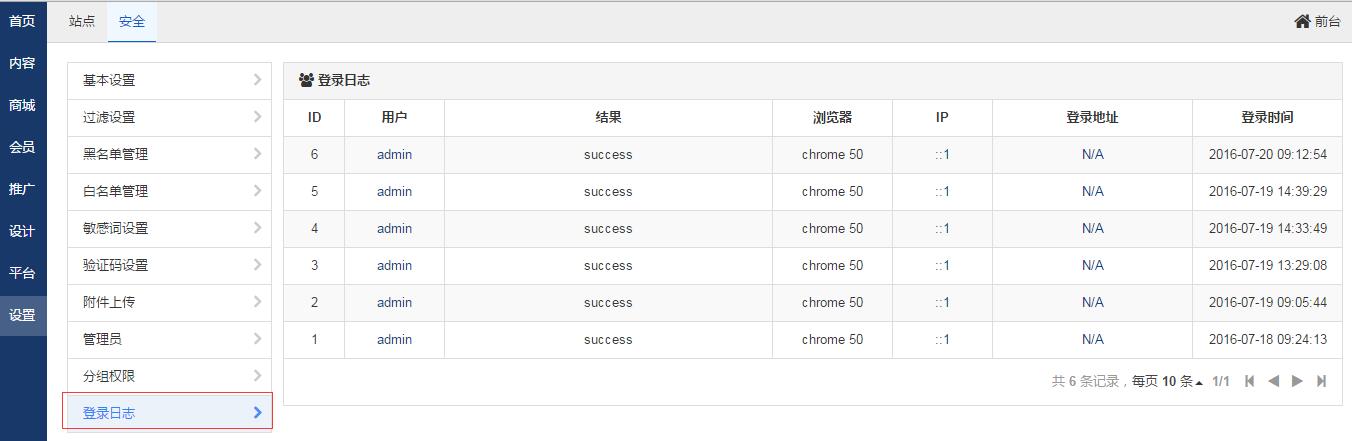The image size is (1352, 441).
Task: Click the users icon beside 登录日志 header
Action: [307, 80]
